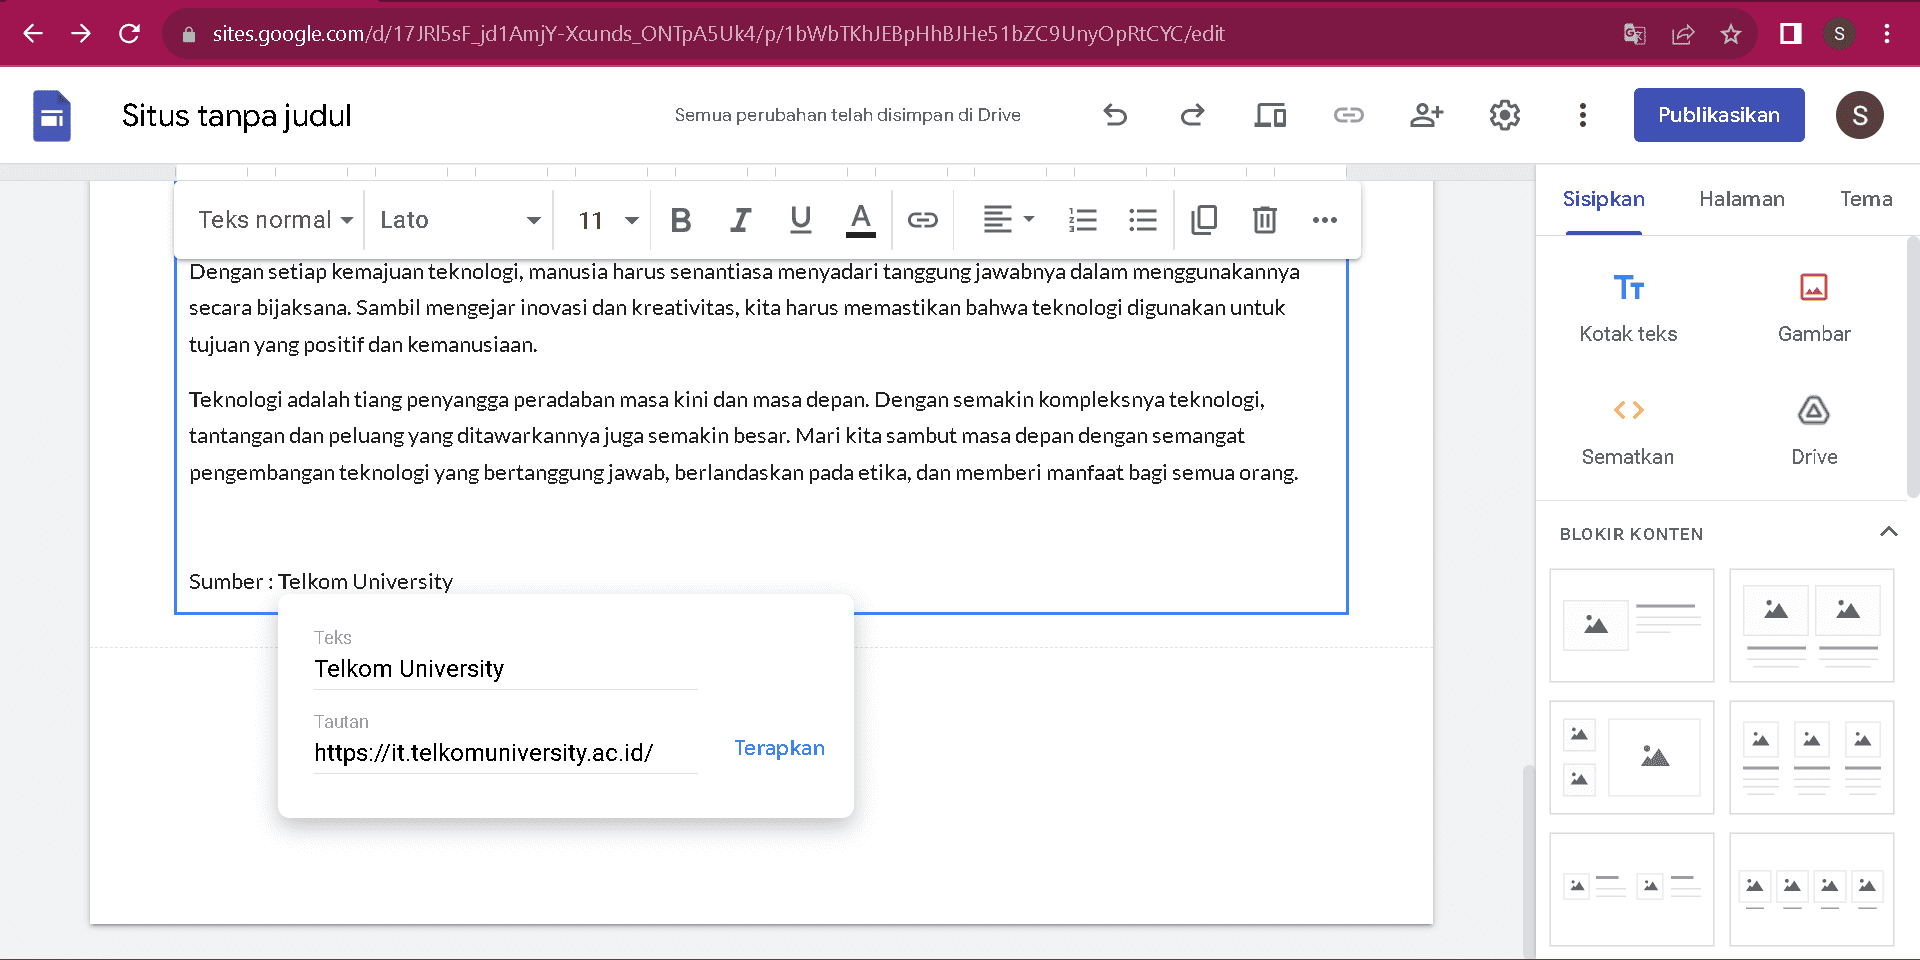Open the Teks normal style dropdown
The image size is (1920, 960).
pyautogui.click(x=275, y=220)
